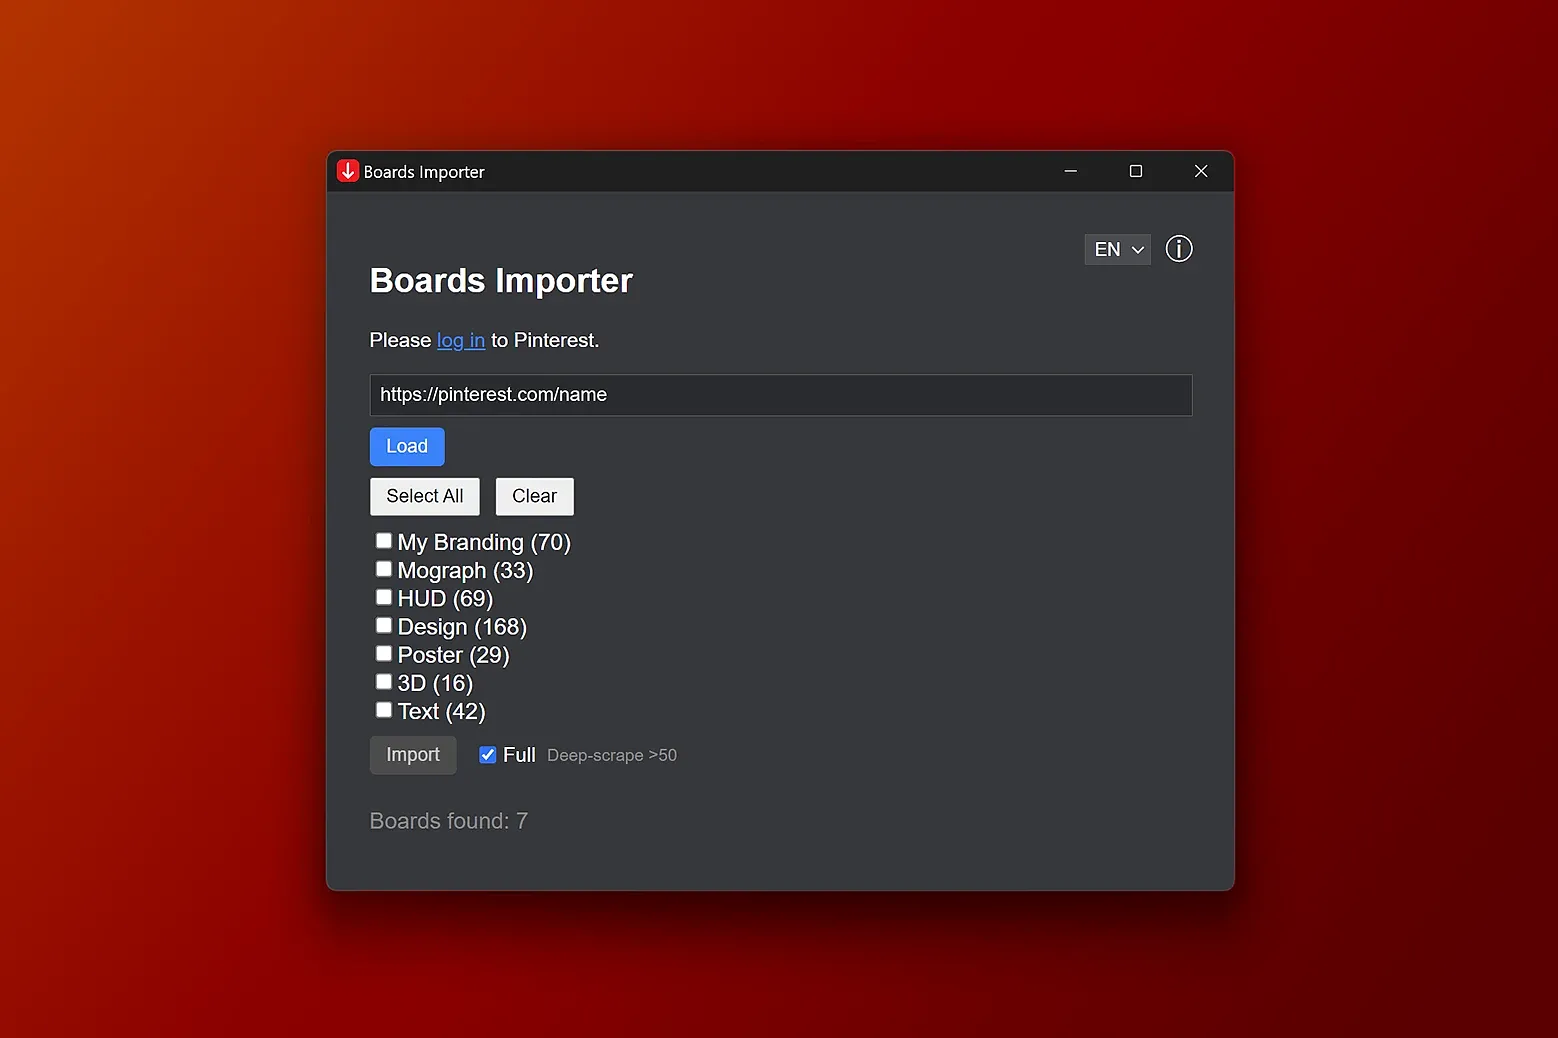Check the Mograph (33) board
1558x1038 pixels.
pyautogui.click(x=384, y=569)
